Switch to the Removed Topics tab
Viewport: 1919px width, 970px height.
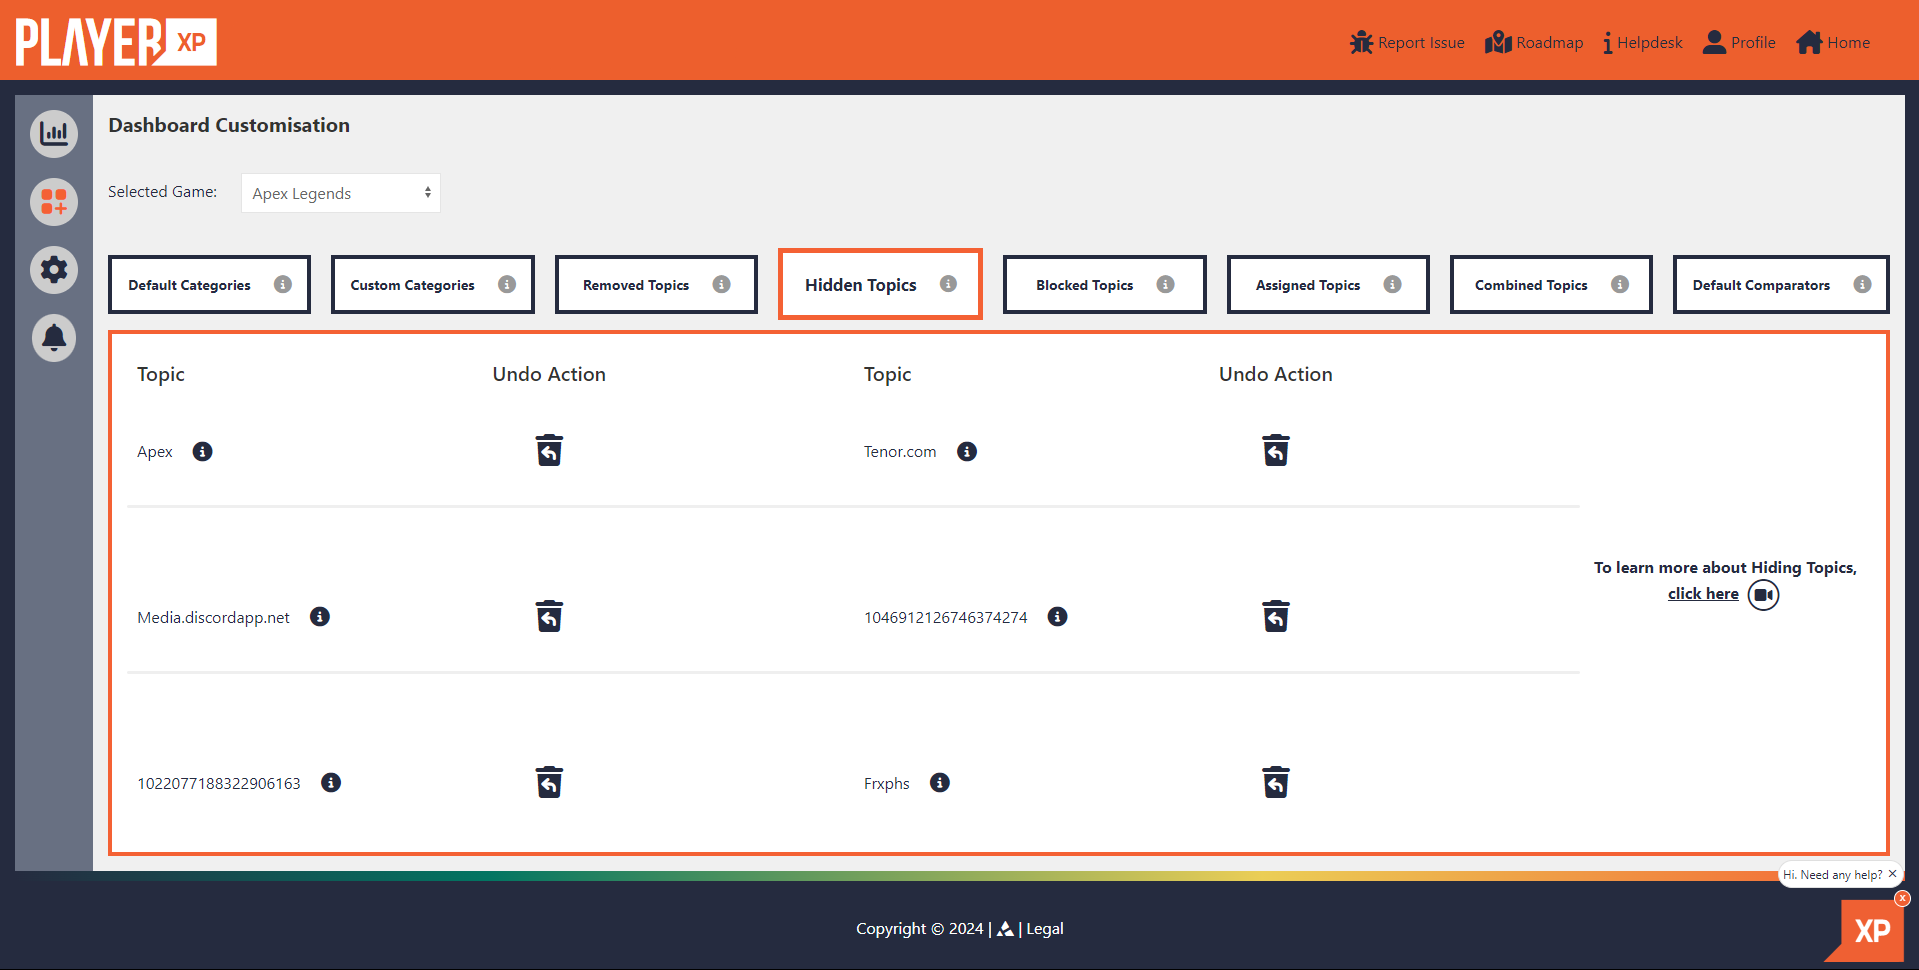pos(656,285)
